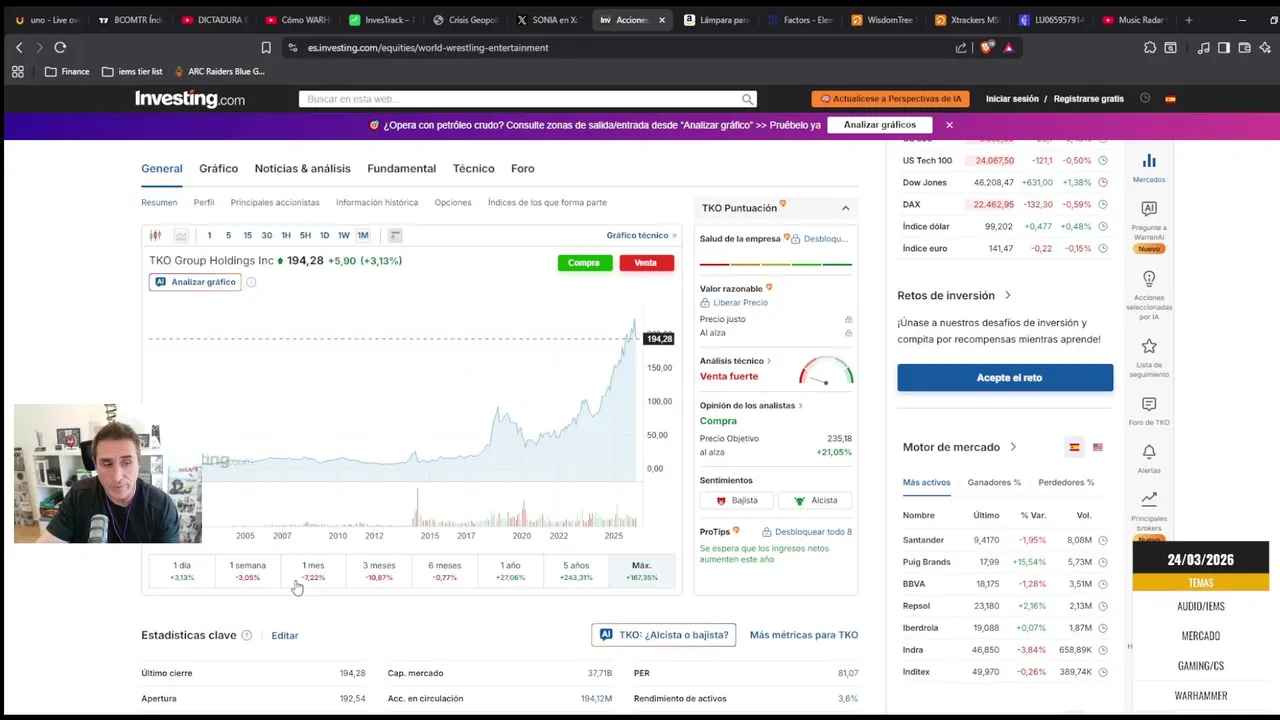The image size is (1280, 720).
Task: Open the Gráfico tab
Action: (218, 168)
